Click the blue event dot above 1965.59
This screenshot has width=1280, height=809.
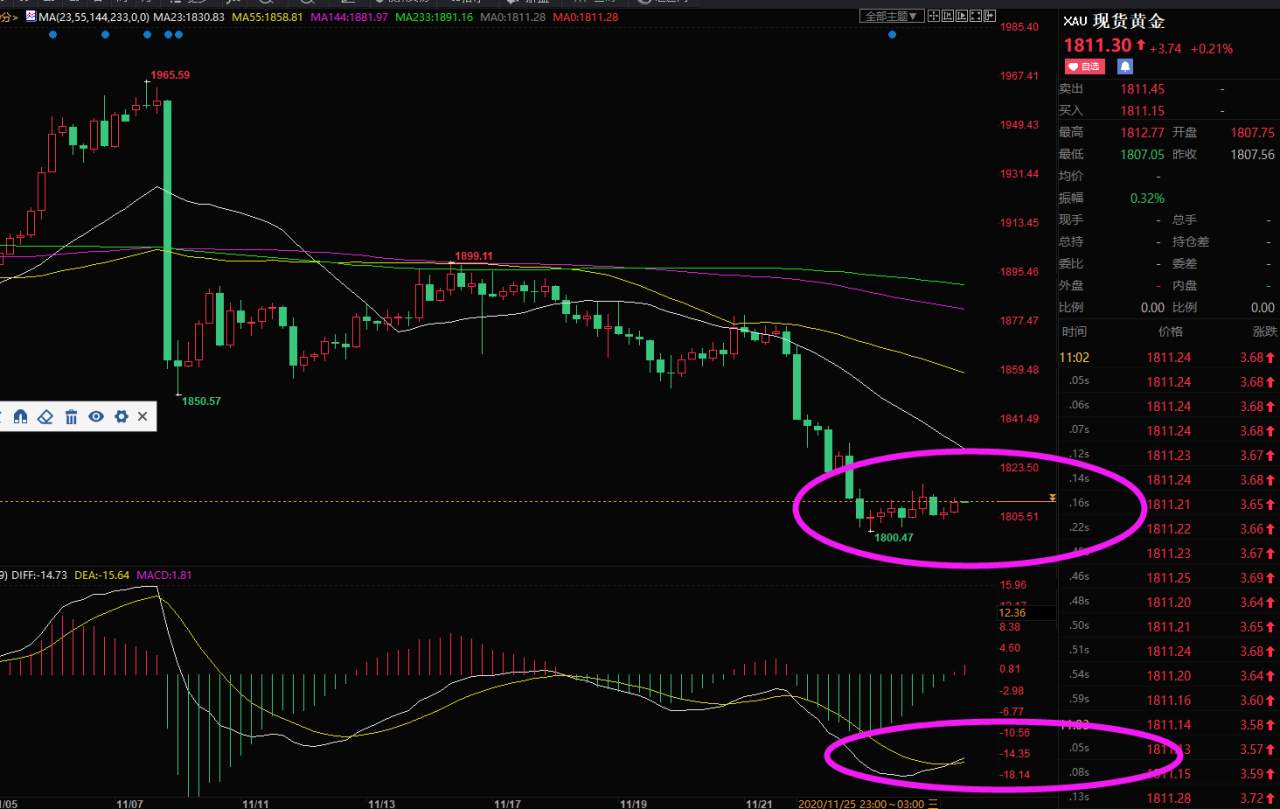click(147, 34)
